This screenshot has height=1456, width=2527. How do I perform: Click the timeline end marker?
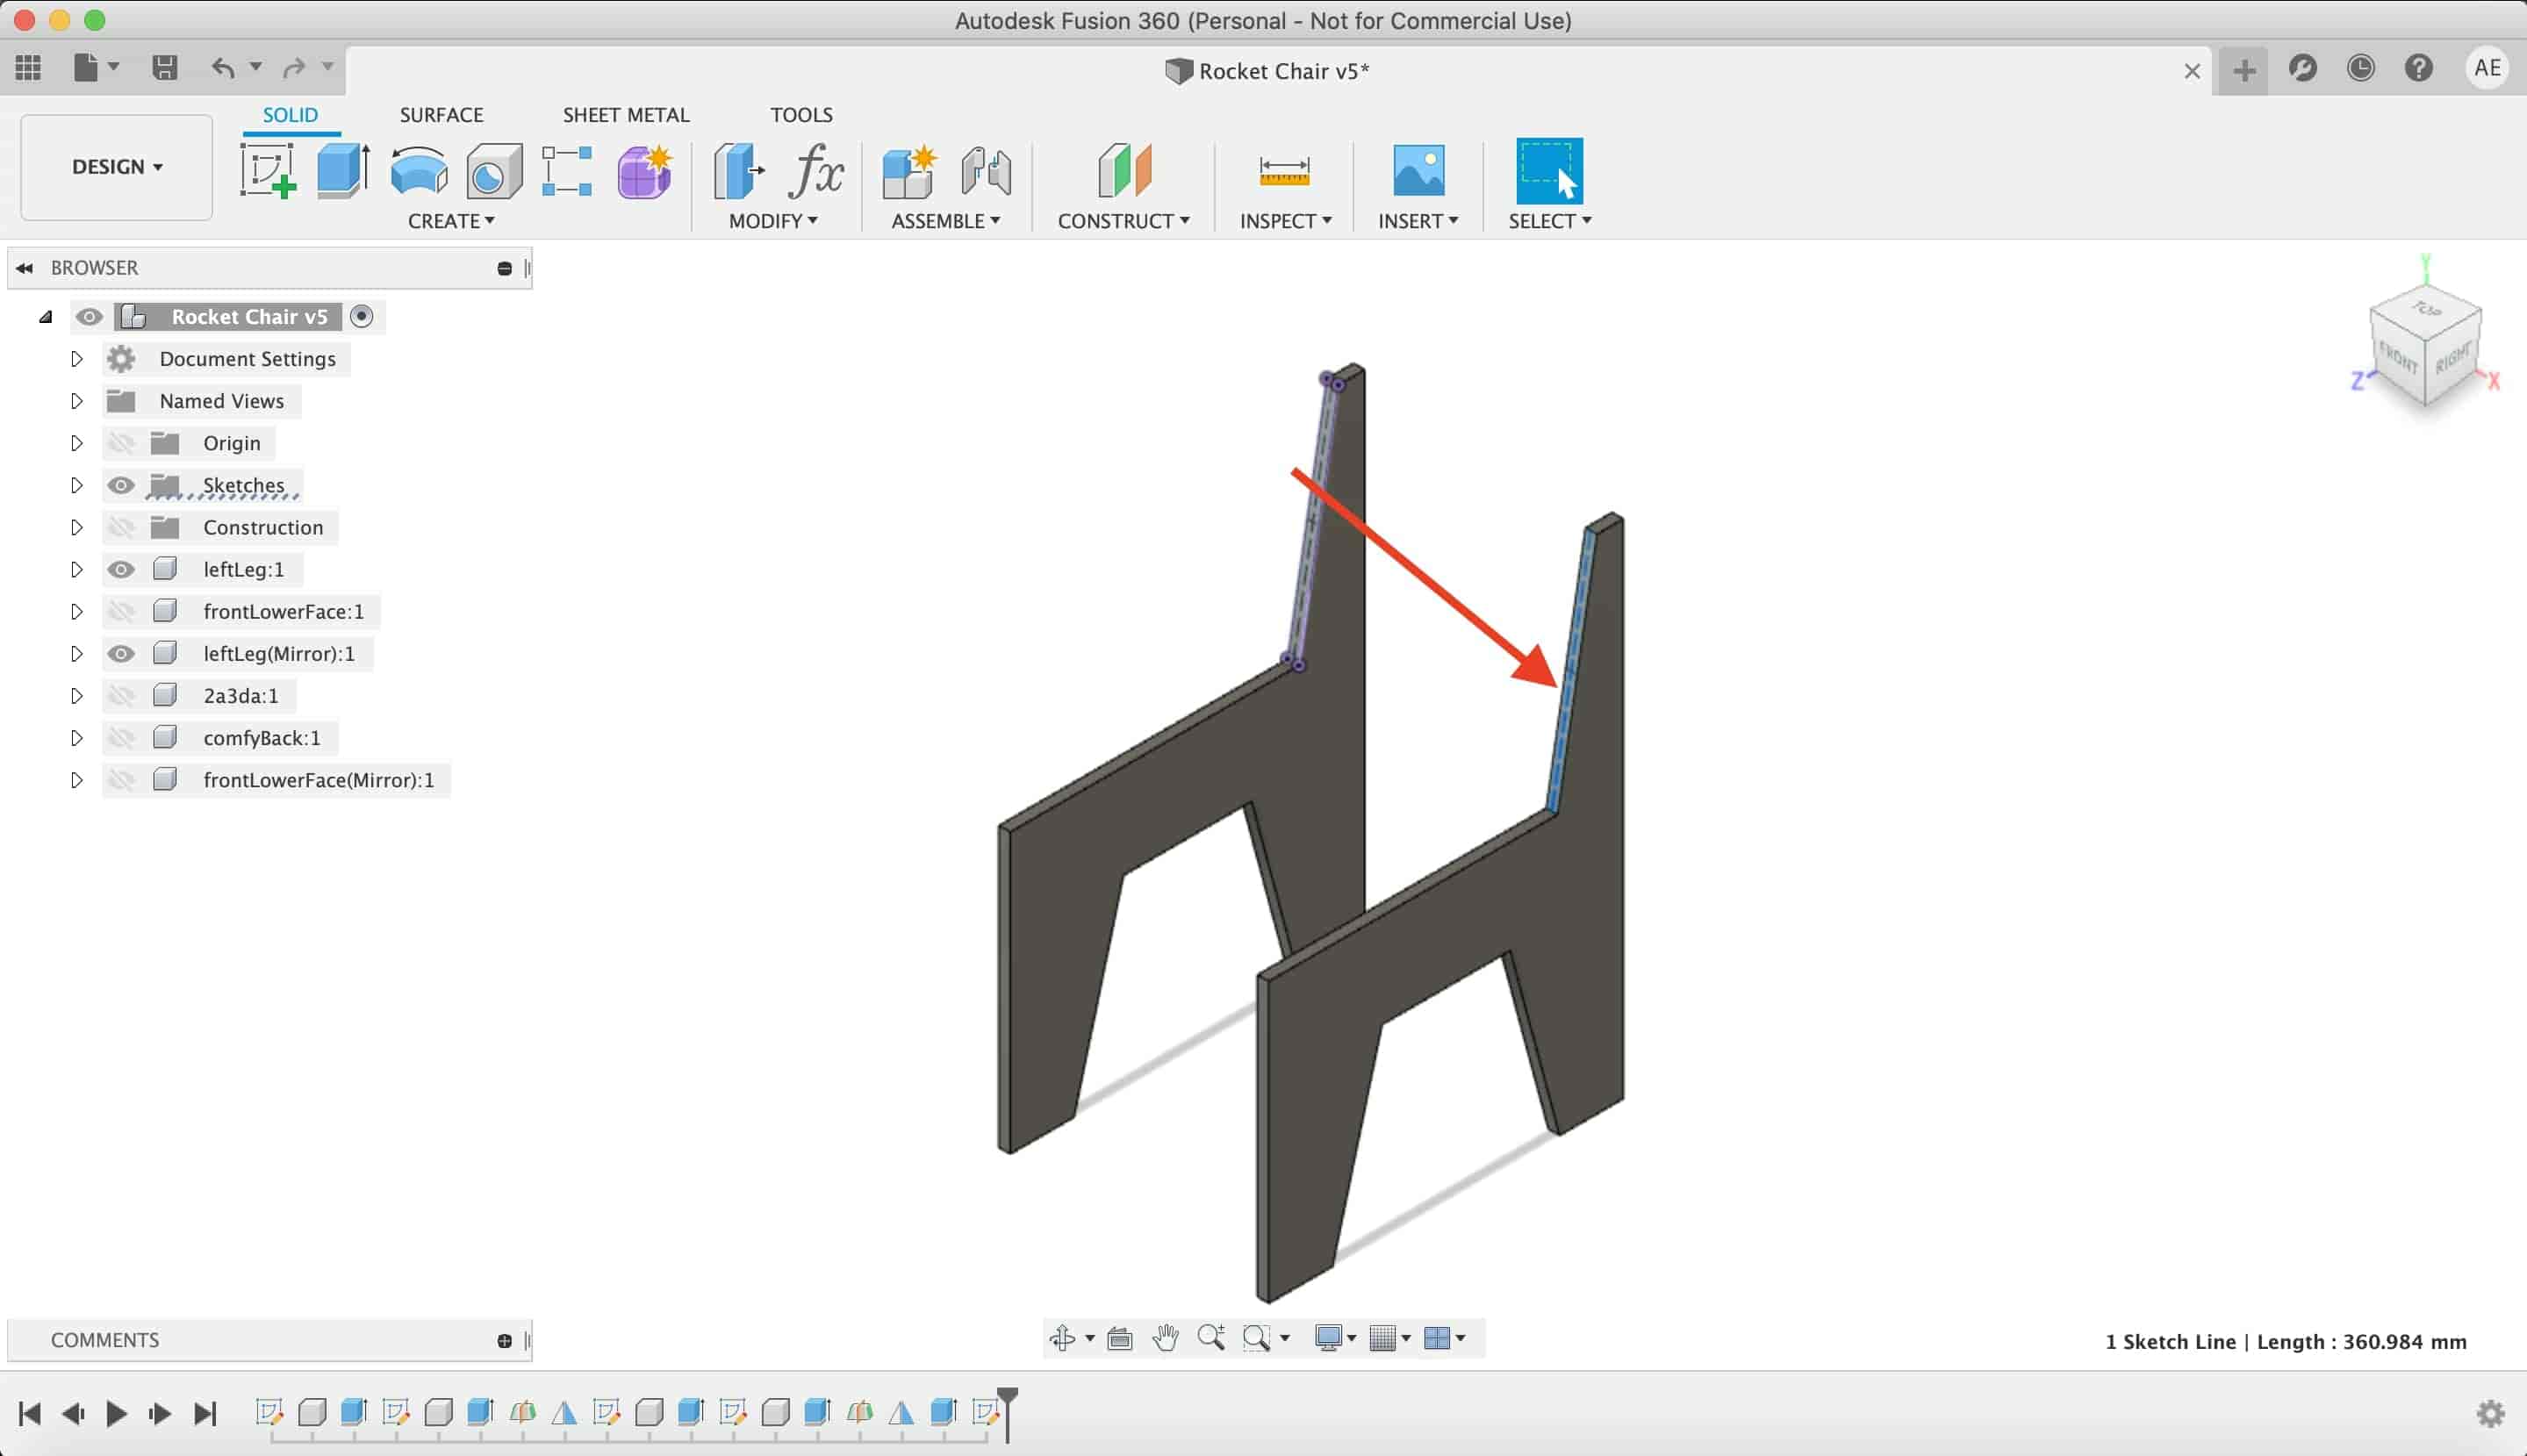point(1008,1413)
